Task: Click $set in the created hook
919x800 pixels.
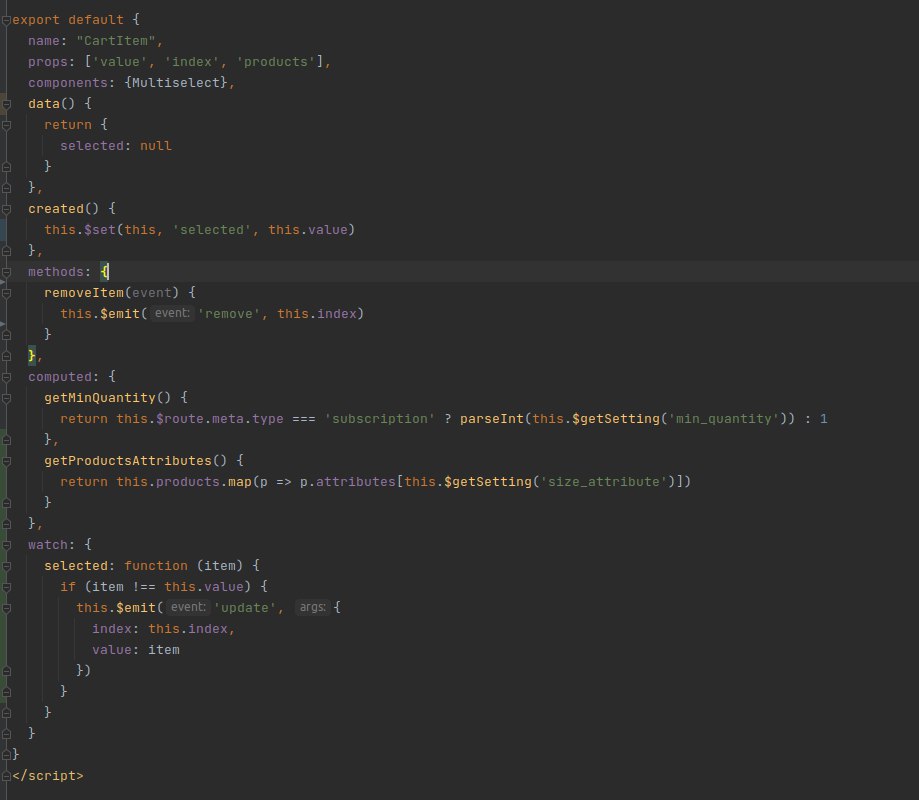Action: pos(100,230)
